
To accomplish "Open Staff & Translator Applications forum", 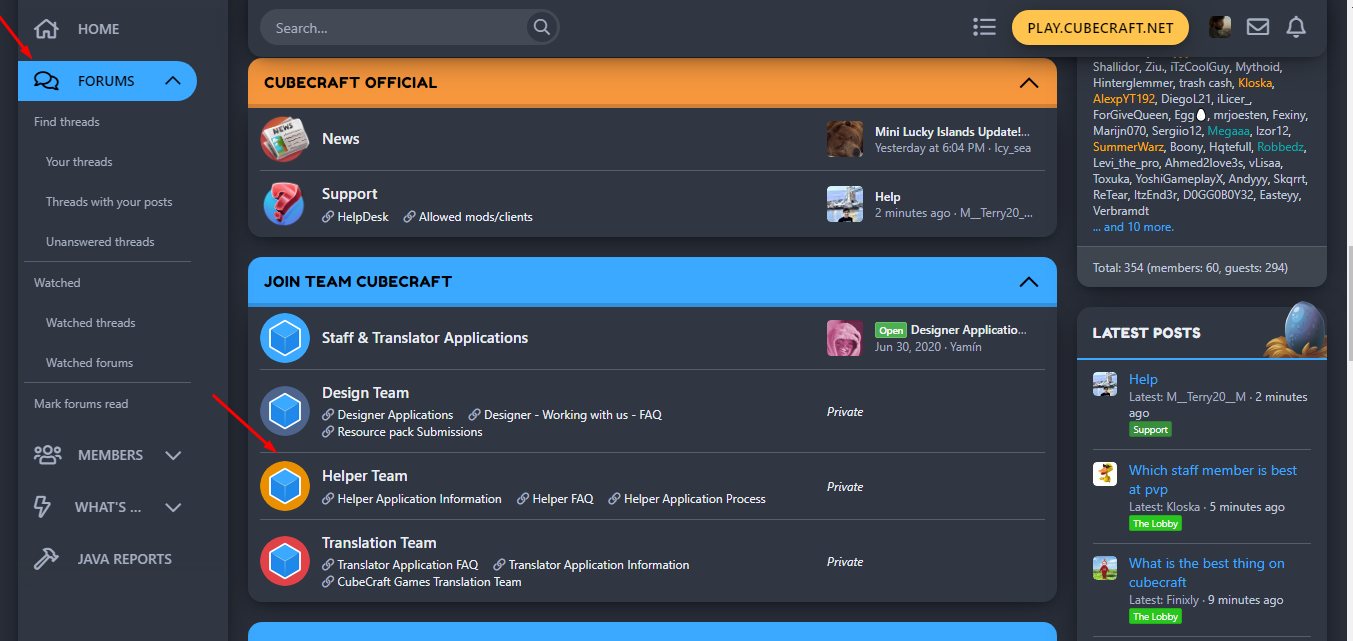I will point(425,338).
